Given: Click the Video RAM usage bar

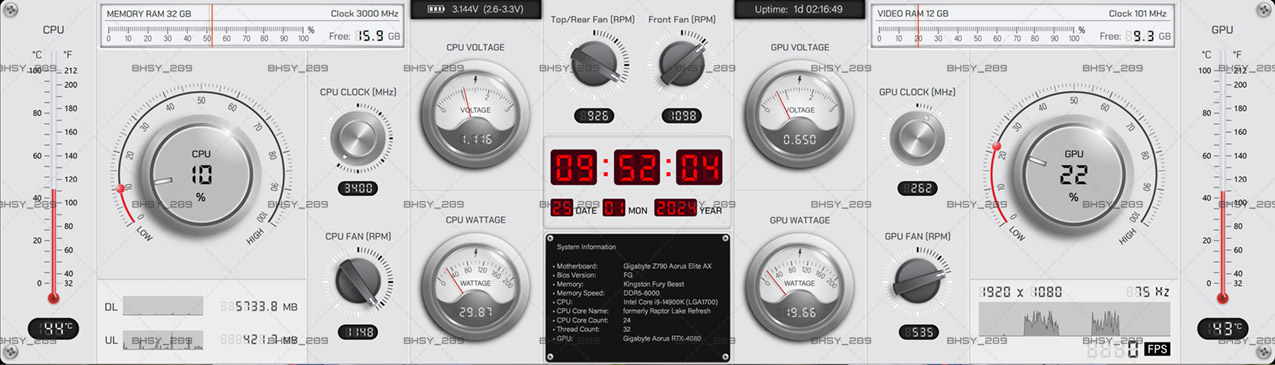Looking at the screenshot, I should [976, 35].
